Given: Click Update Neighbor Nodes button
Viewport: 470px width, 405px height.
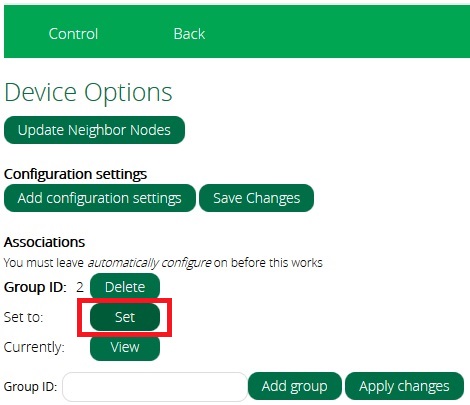Looking at the screenshot, I should coord(94,130).
